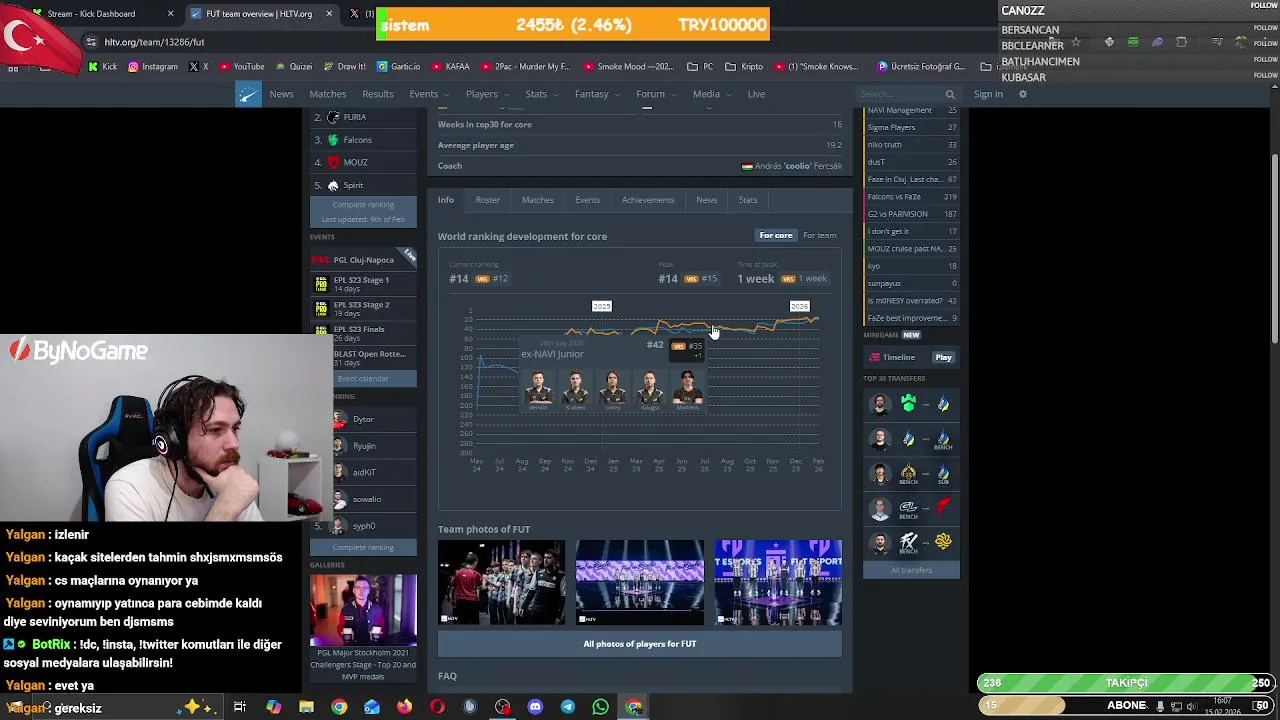Viewport: 1280px width, 720px height.
Task: Click Sign in link
Action: tap(988, 94)
